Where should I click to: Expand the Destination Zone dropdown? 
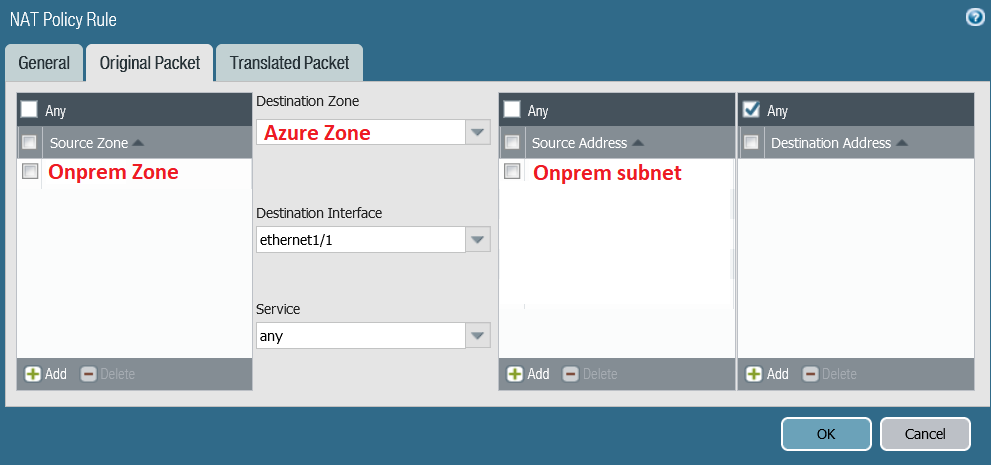tap(478, 132)
